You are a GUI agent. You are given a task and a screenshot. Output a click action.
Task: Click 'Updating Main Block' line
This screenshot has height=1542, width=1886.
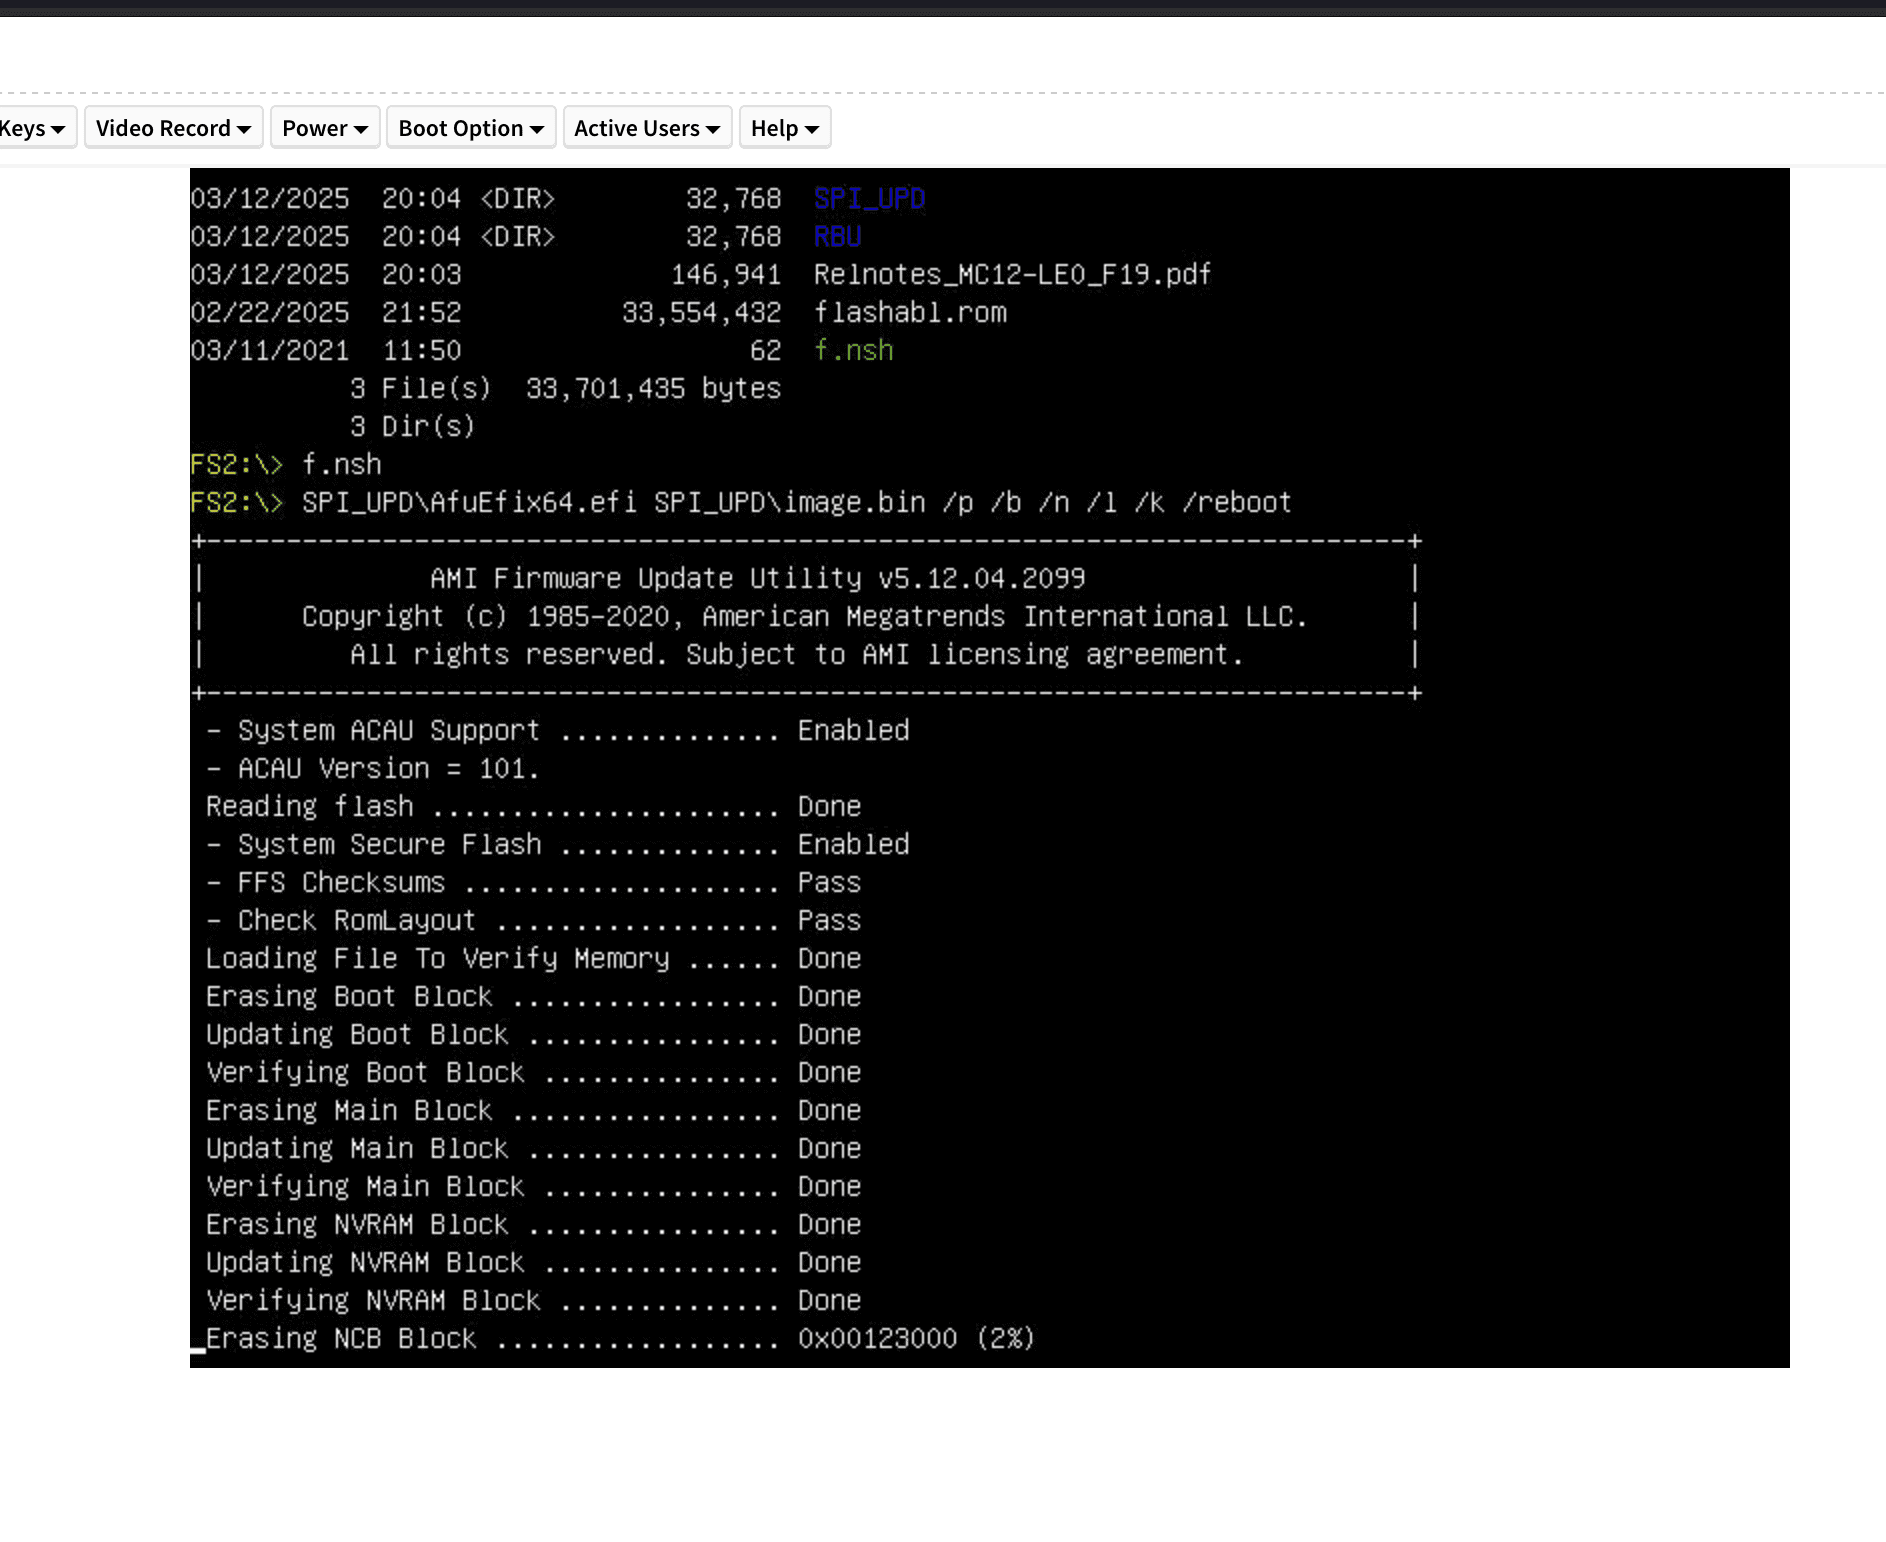pos(533,1149)
